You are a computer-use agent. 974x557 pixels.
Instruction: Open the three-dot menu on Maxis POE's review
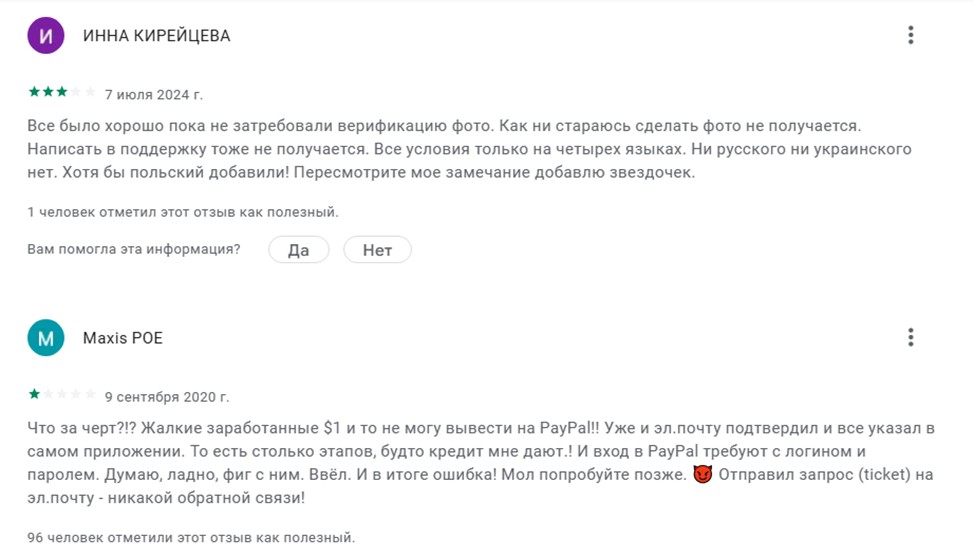coord(910,337)
